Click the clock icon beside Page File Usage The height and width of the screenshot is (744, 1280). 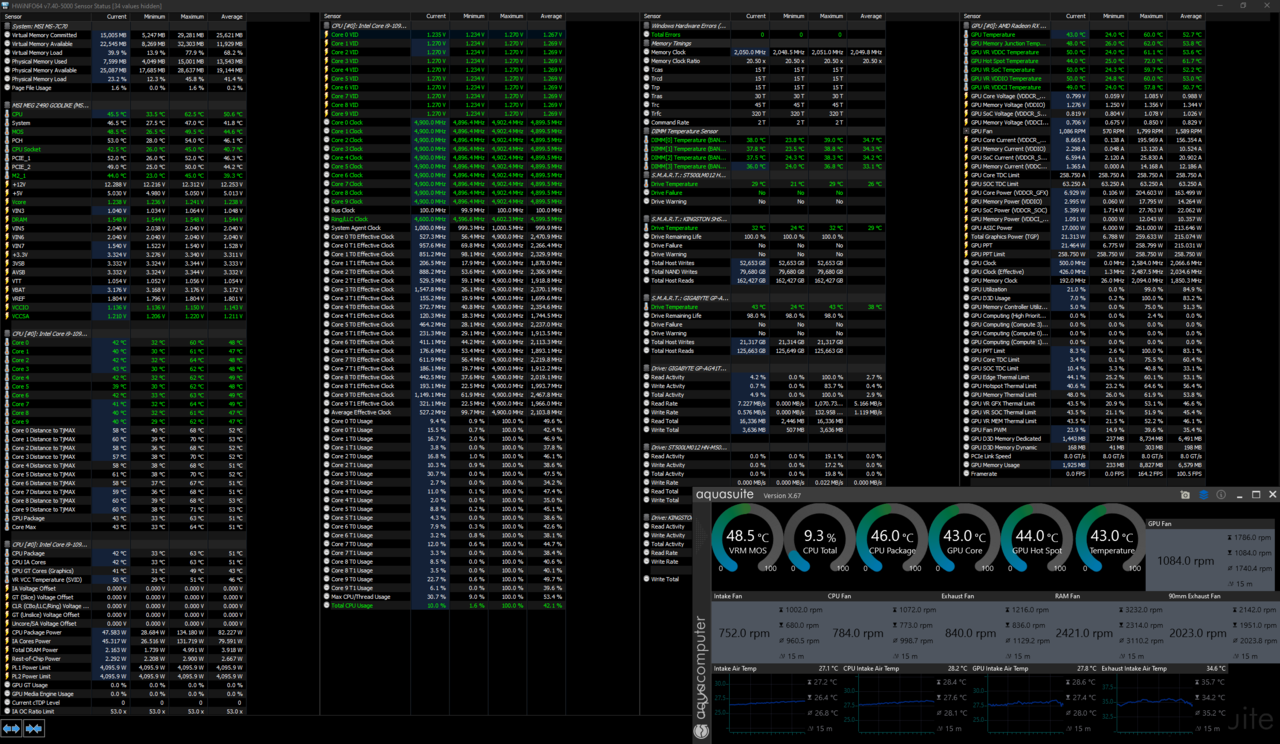tap(7, 88)
